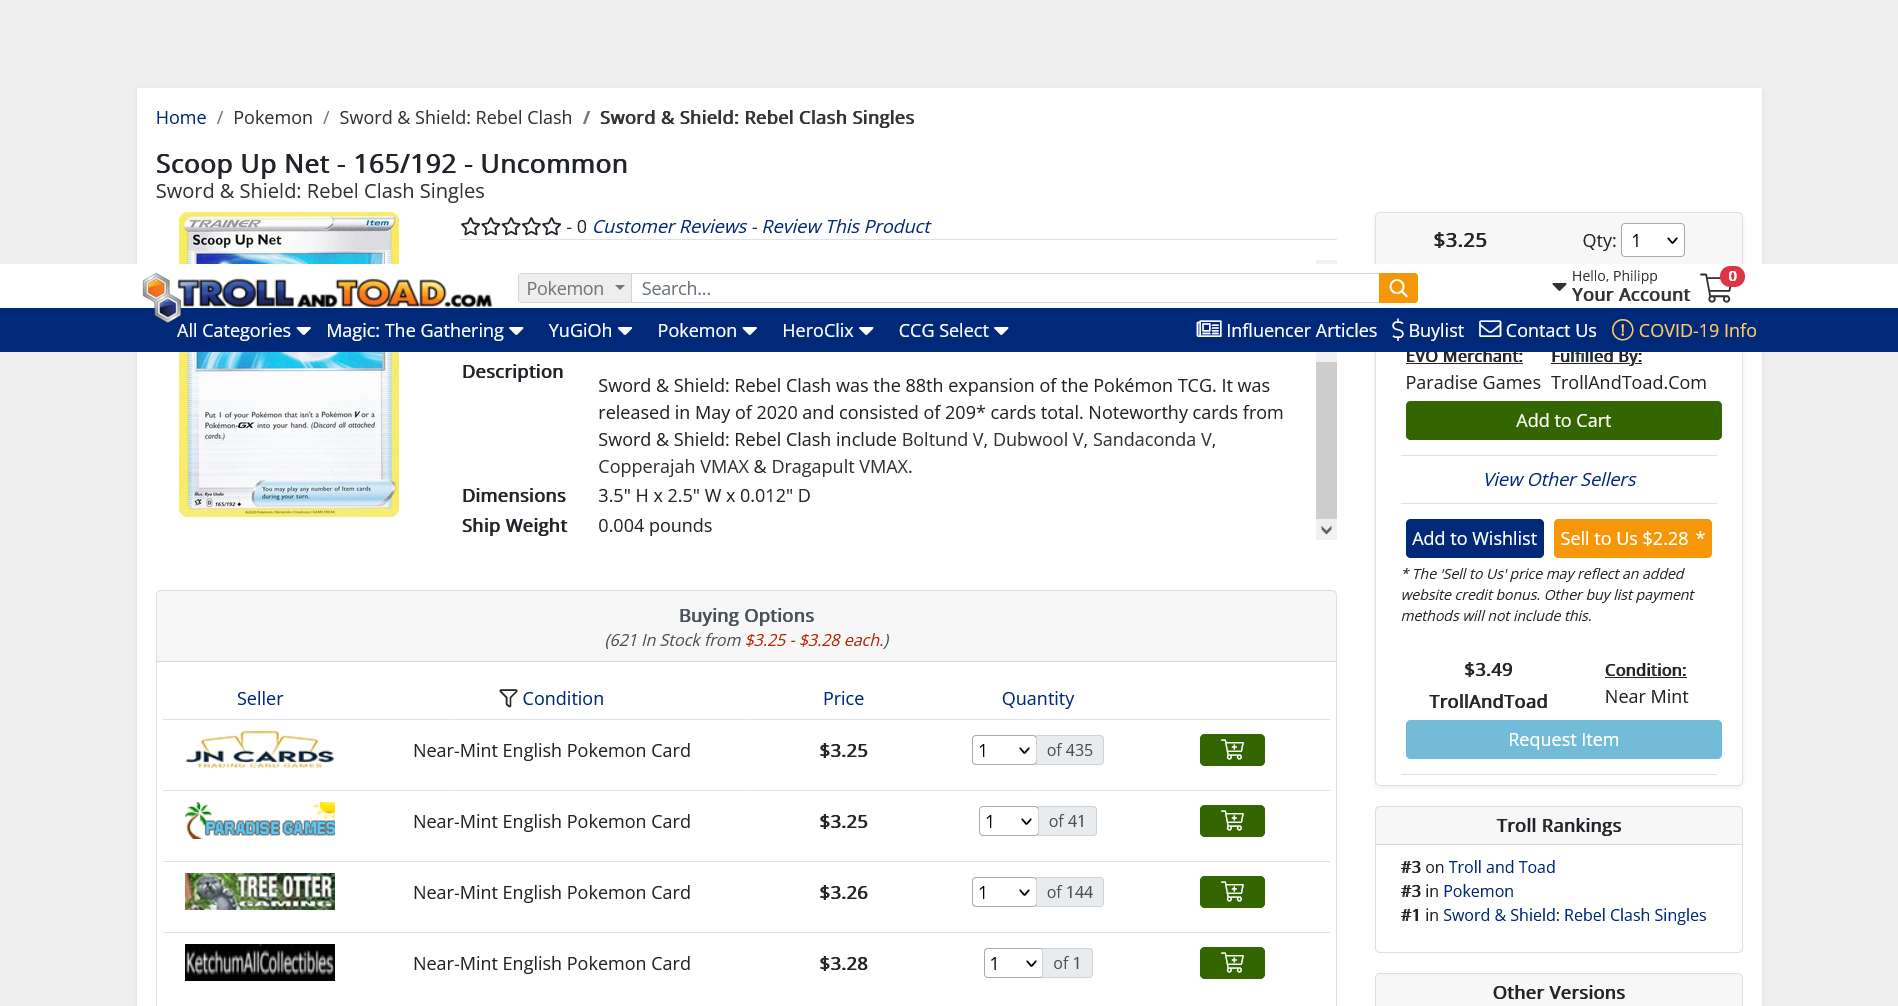This screenshot has height=1006, width=1898.
Task: Open Sword & Shield: Rebel Clash breadcrumb
Action: 455,118
